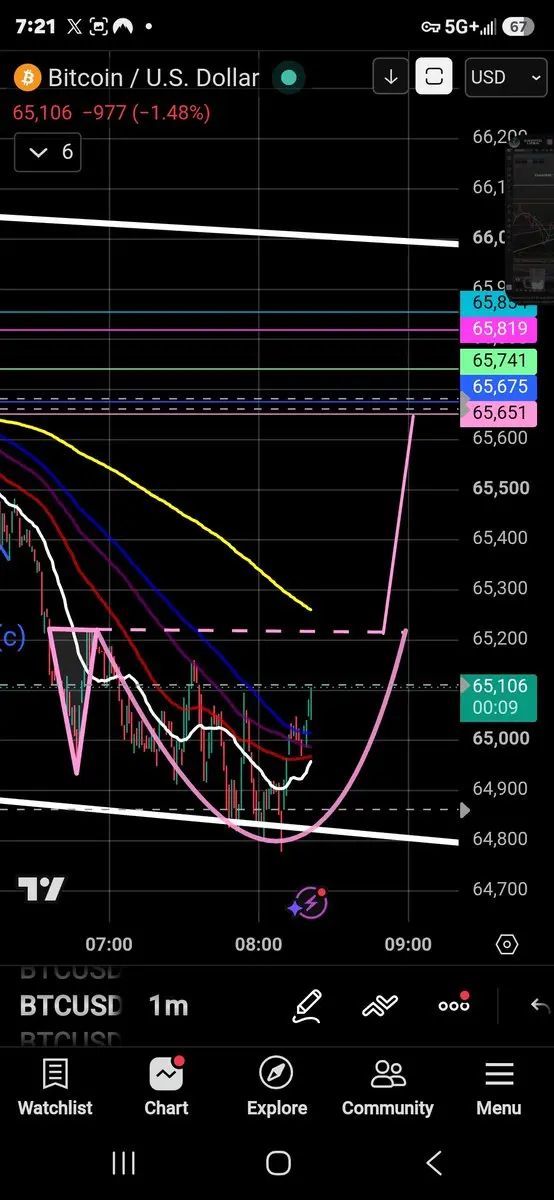Switch to the Explore tab

point(277,1087)
